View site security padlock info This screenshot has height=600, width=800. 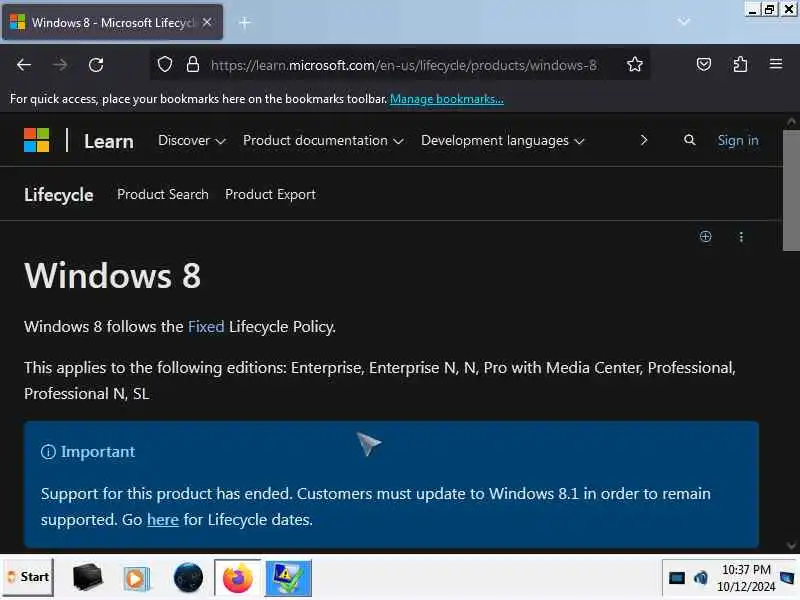(x=192, y=65)
